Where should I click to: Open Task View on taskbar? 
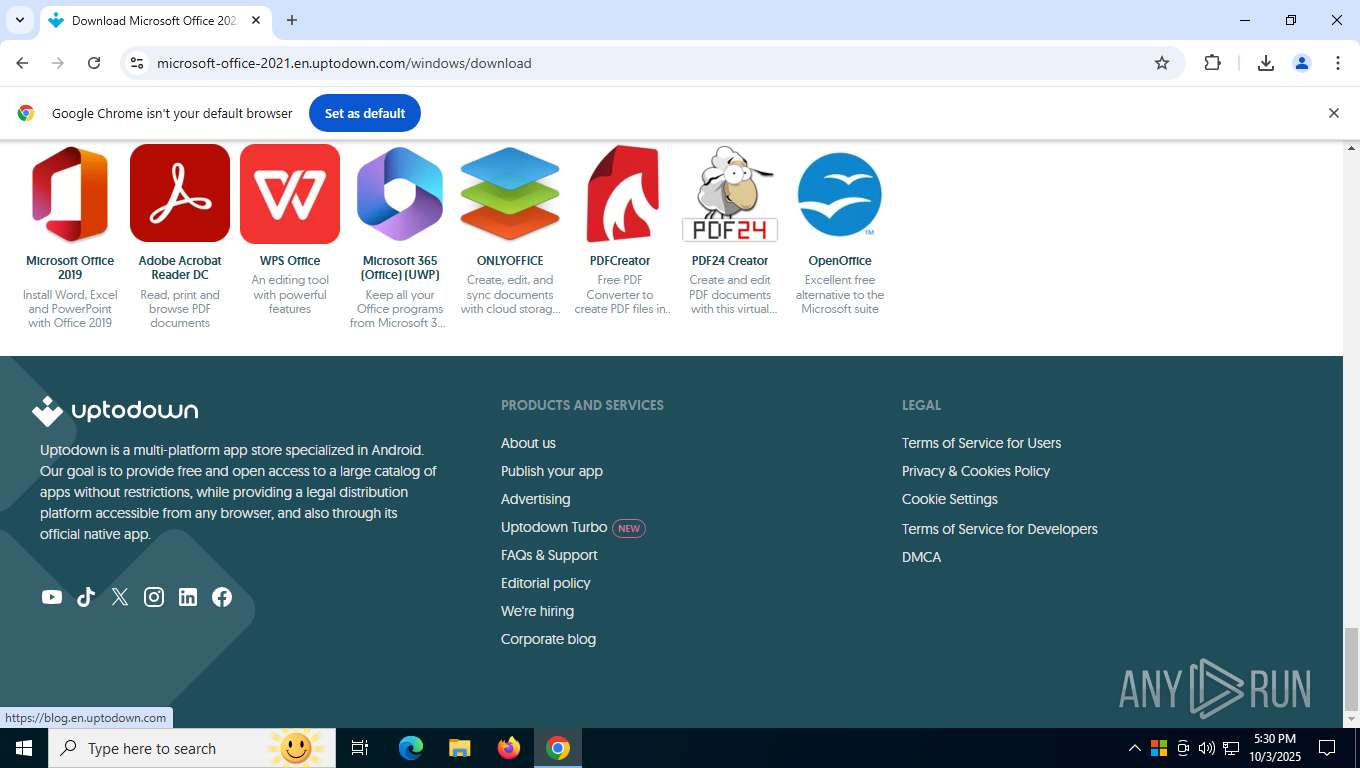[x=360, y=748]
